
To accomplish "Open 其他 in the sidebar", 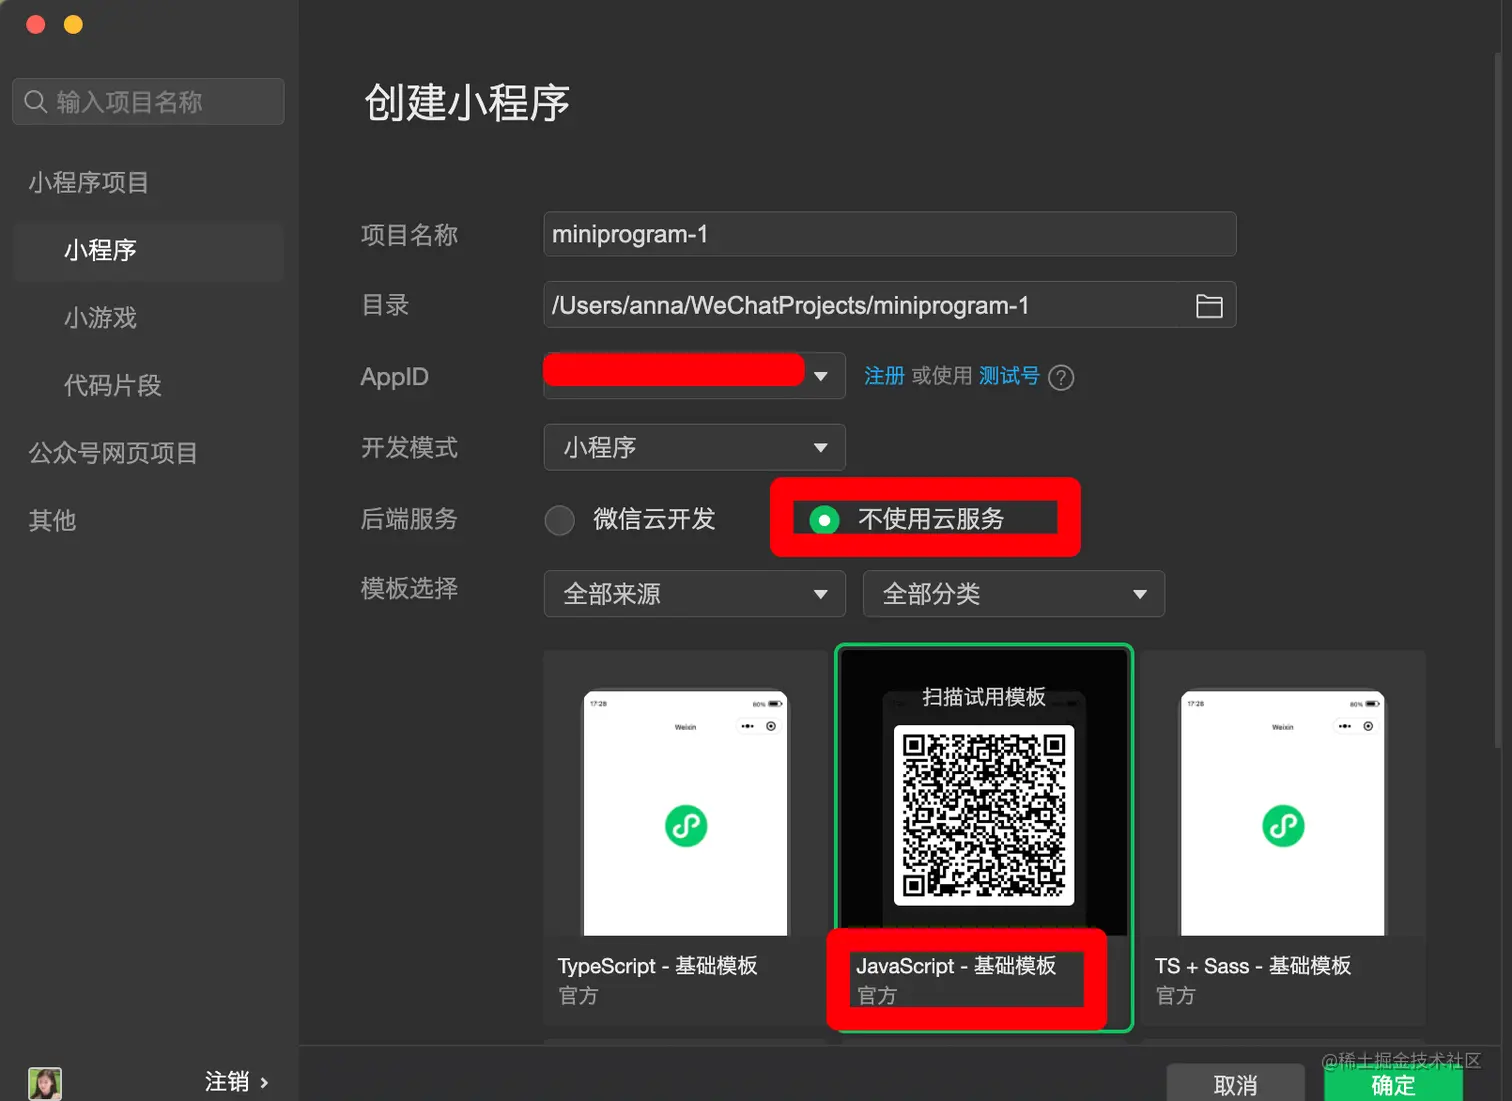I will 52,520.
